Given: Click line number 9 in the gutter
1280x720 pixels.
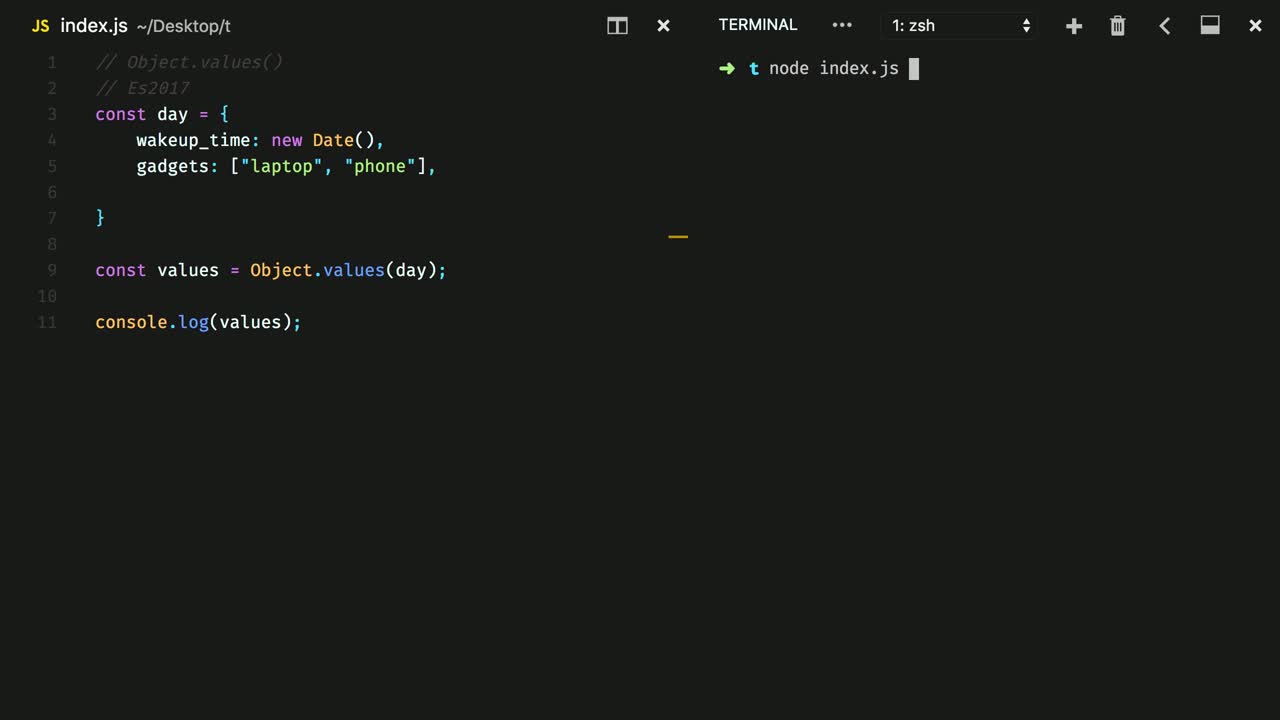Looking at the screenshot, I should [51, 270].
